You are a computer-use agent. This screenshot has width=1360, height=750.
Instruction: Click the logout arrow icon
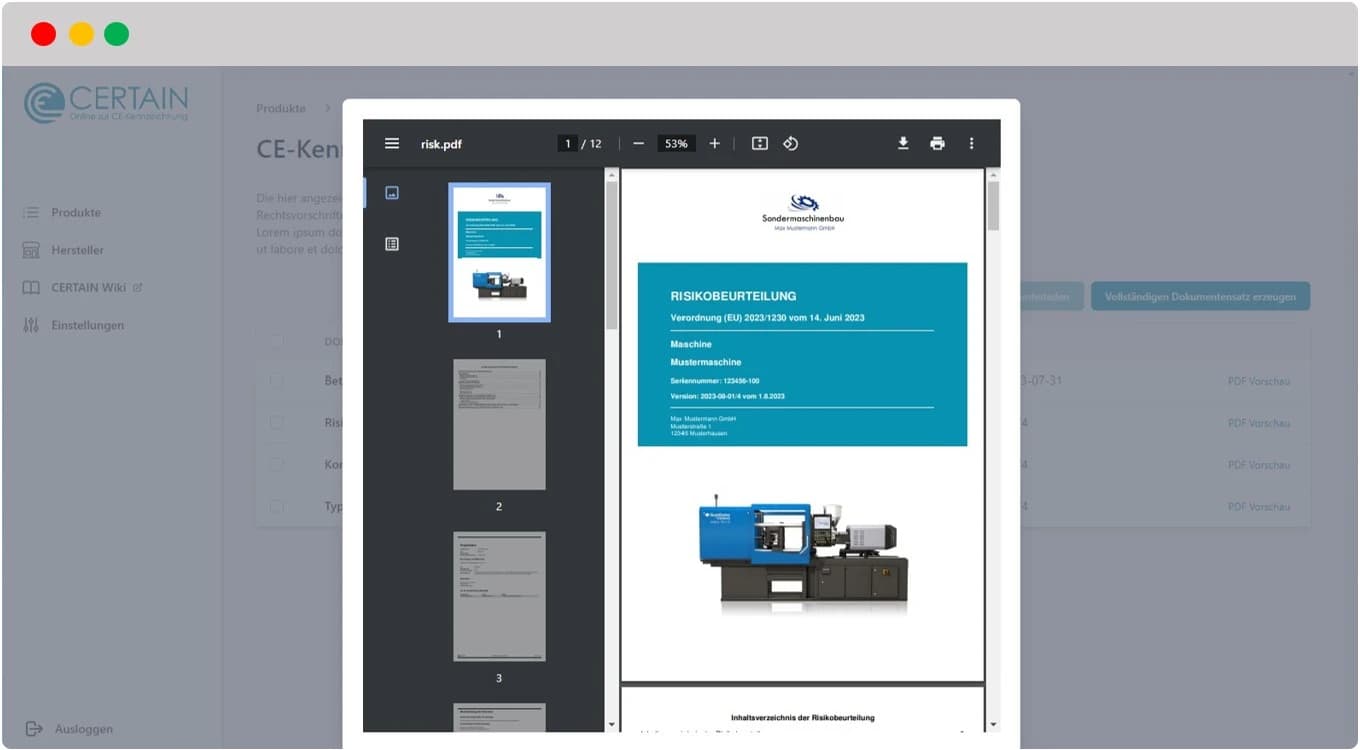point(34,729)
